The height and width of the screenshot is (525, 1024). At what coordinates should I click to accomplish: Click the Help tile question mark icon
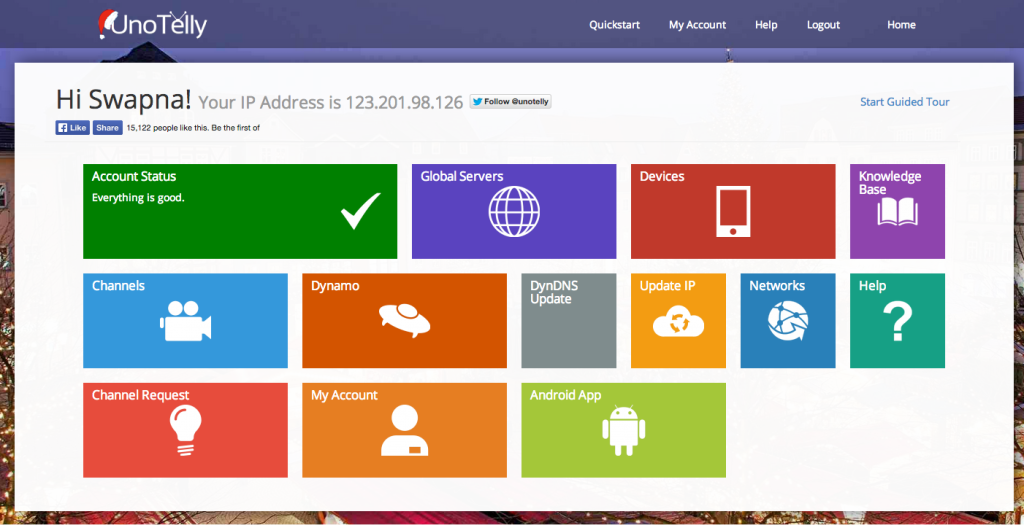point(897,321)
